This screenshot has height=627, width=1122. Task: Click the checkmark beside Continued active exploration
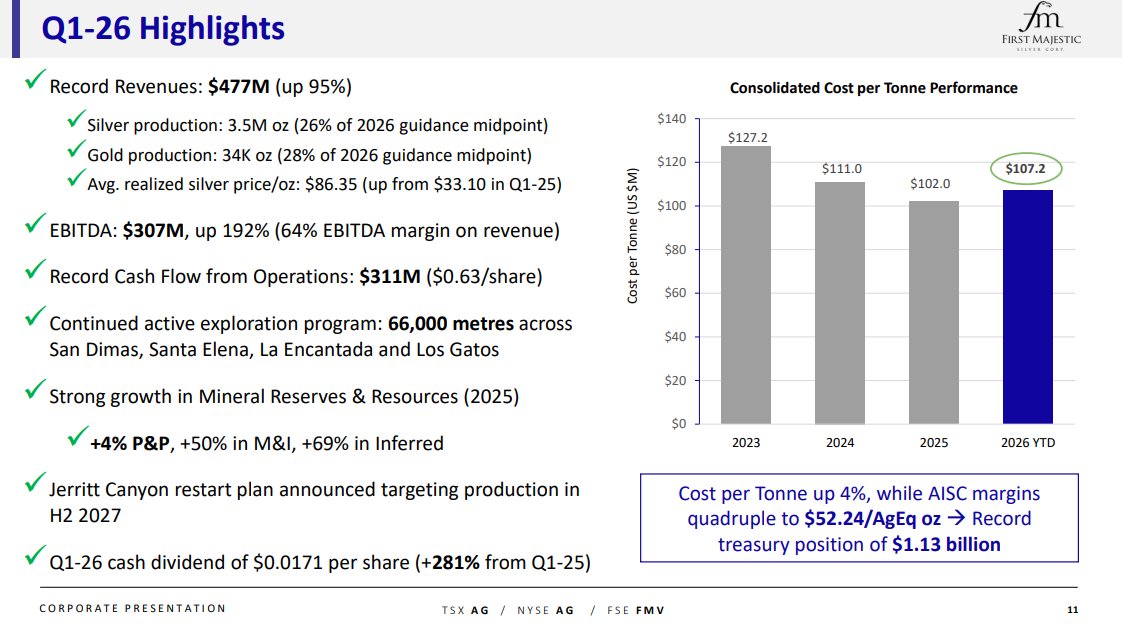[35, 316]
